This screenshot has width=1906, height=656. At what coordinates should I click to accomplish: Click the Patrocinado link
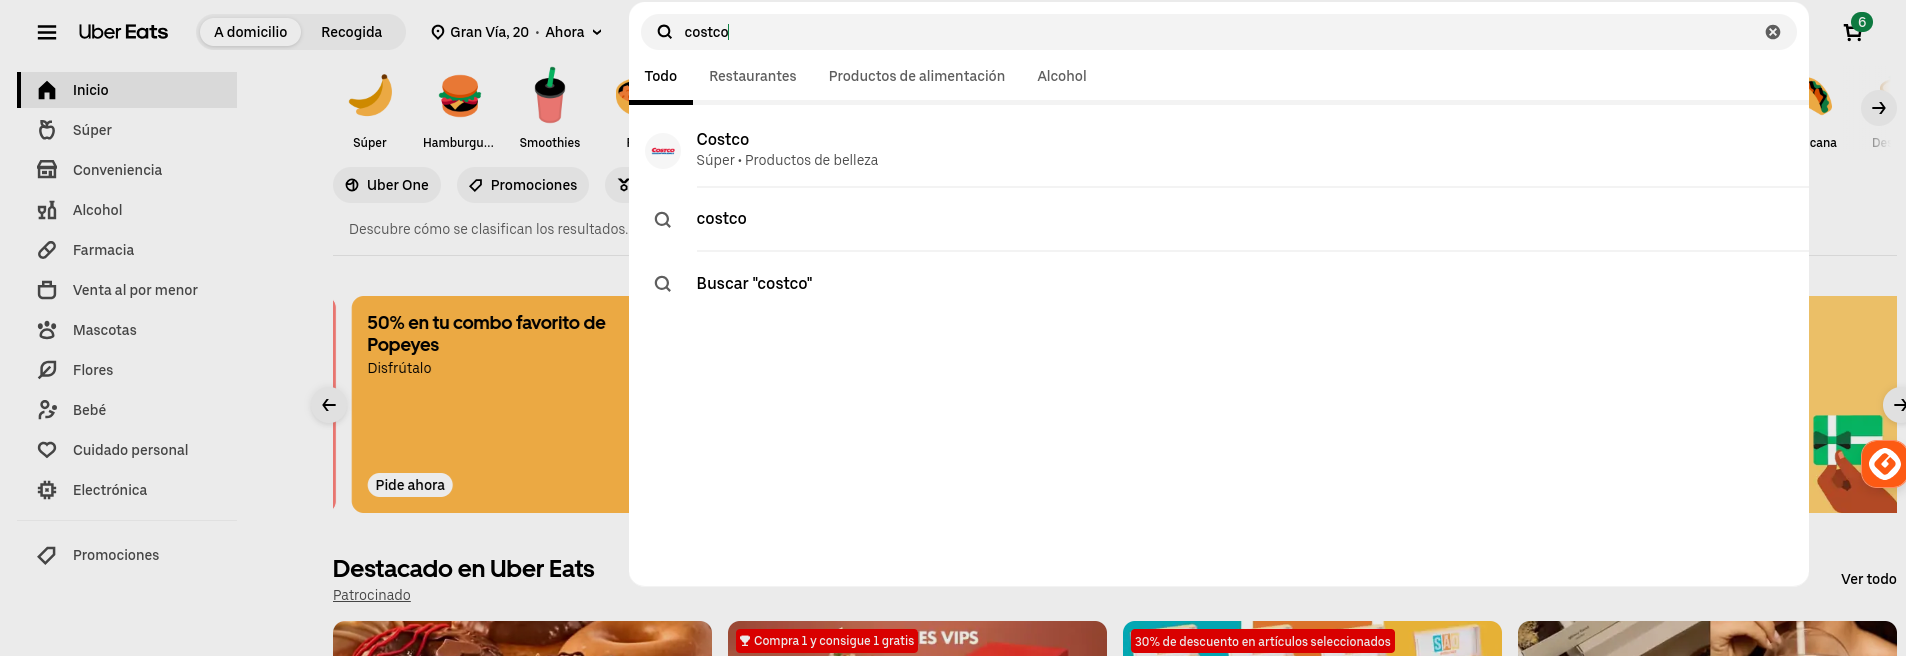(x=372, y=595)
